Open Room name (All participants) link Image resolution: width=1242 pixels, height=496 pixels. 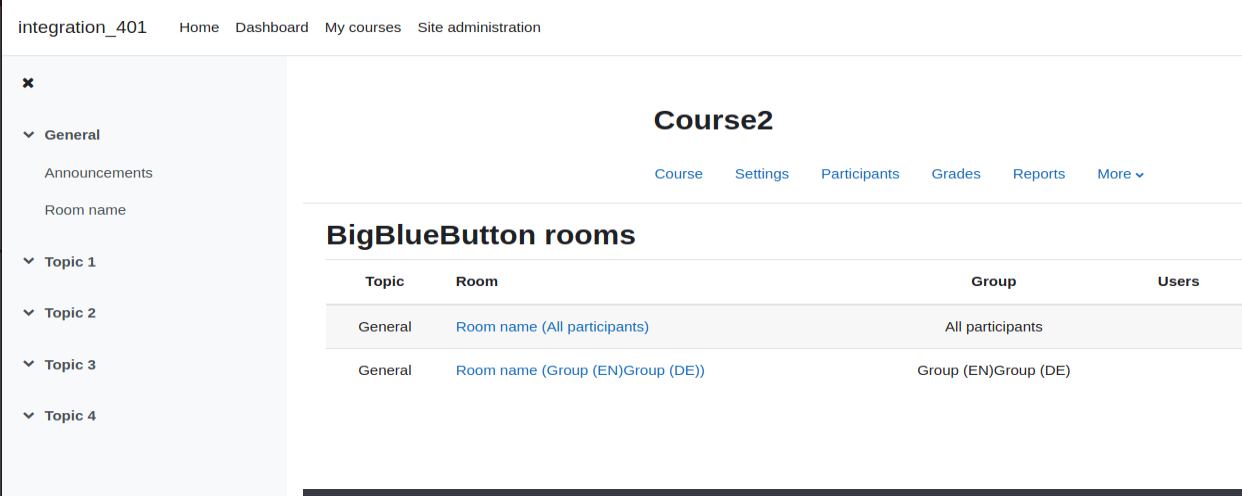point(552,327)
